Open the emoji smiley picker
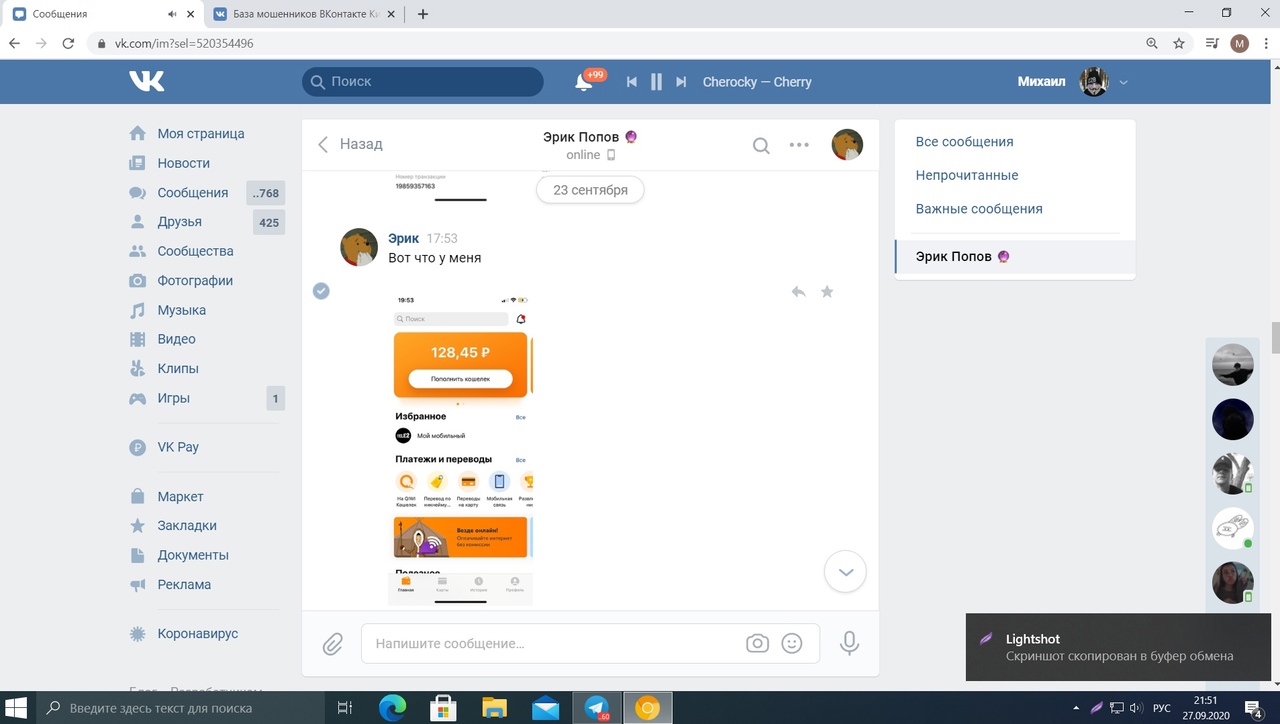 [x=792, y=644]
